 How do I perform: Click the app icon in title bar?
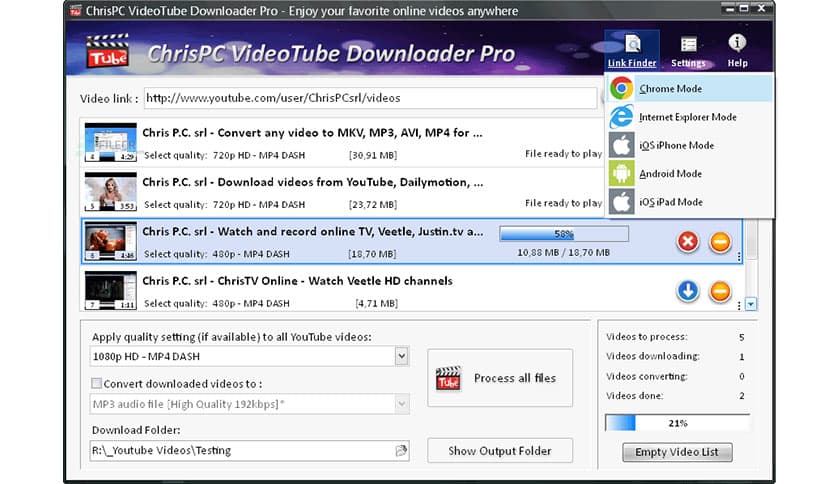tap(75, 11)
